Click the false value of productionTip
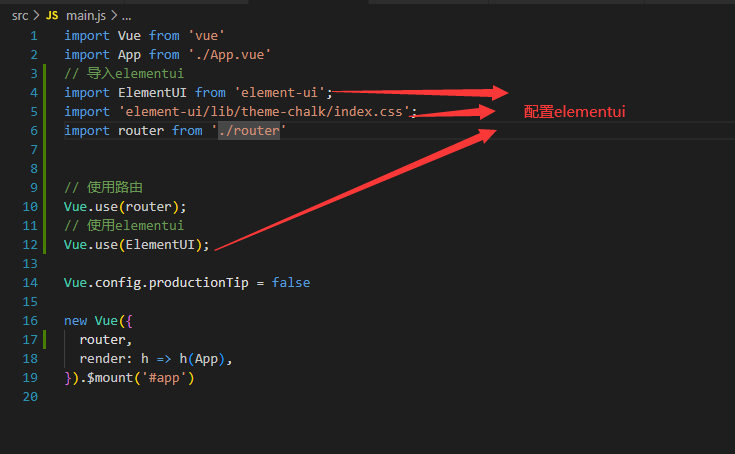The image size is (735, 454). click(x=290, y=283)
